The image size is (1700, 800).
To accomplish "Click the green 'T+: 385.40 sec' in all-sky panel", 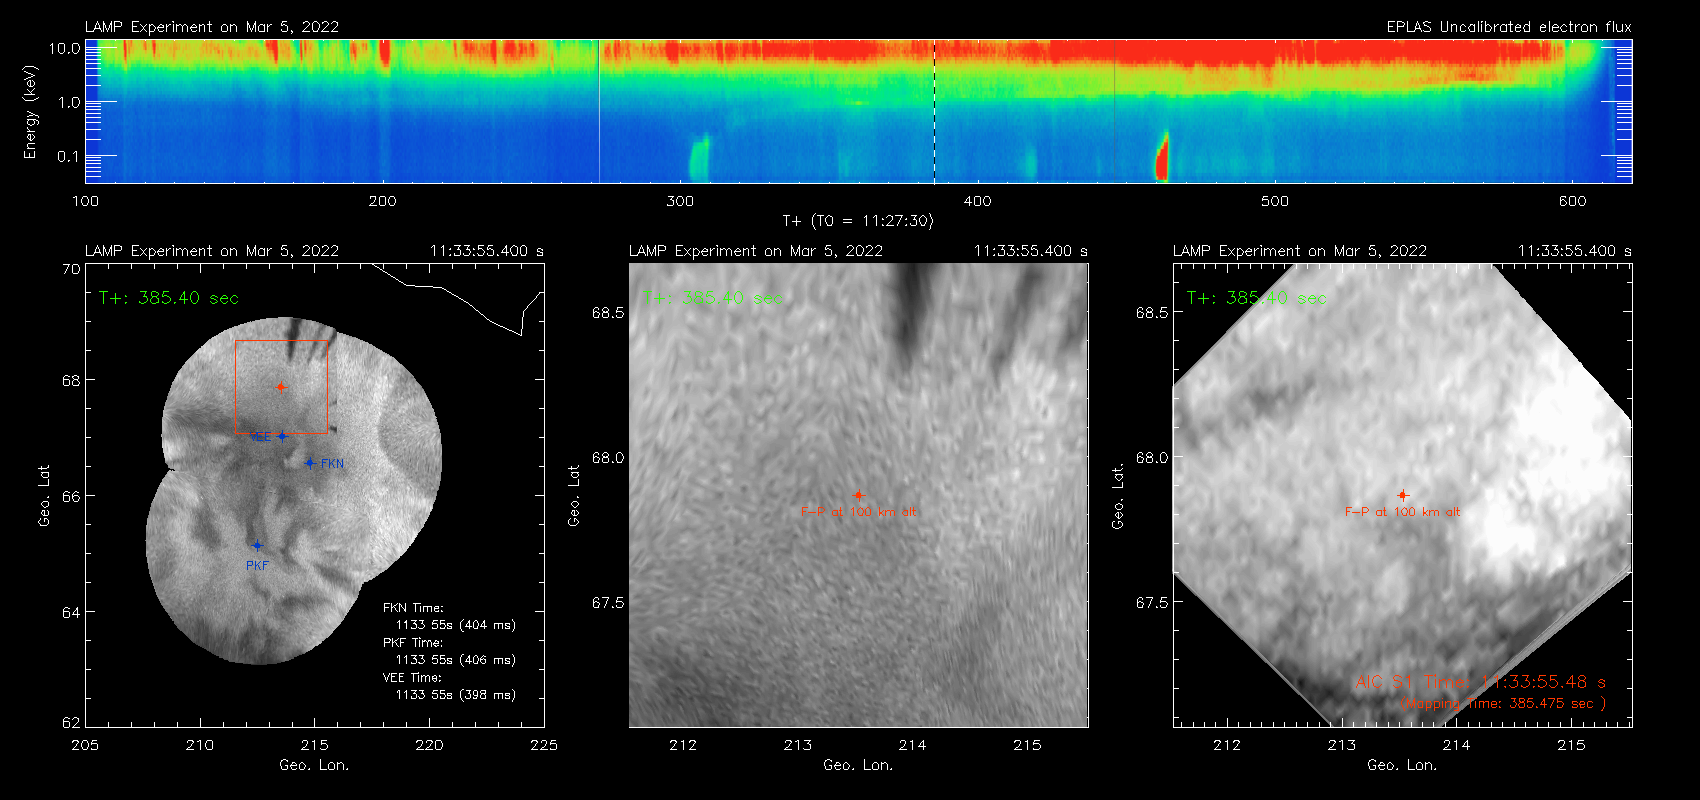I will [x=169, y=298].
